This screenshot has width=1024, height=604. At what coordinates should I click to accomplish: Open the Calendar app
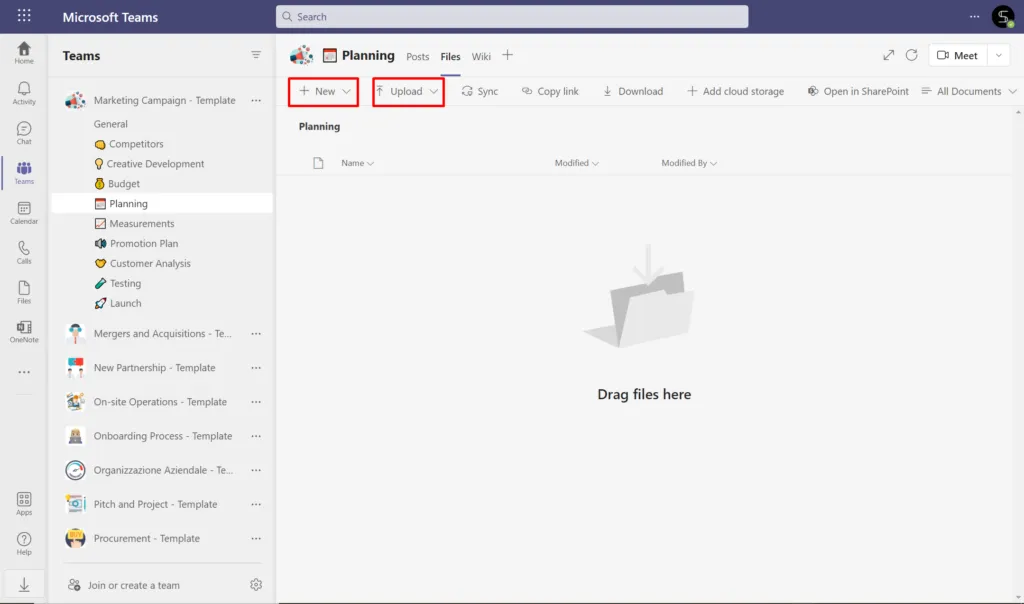[x=24, y=212]
